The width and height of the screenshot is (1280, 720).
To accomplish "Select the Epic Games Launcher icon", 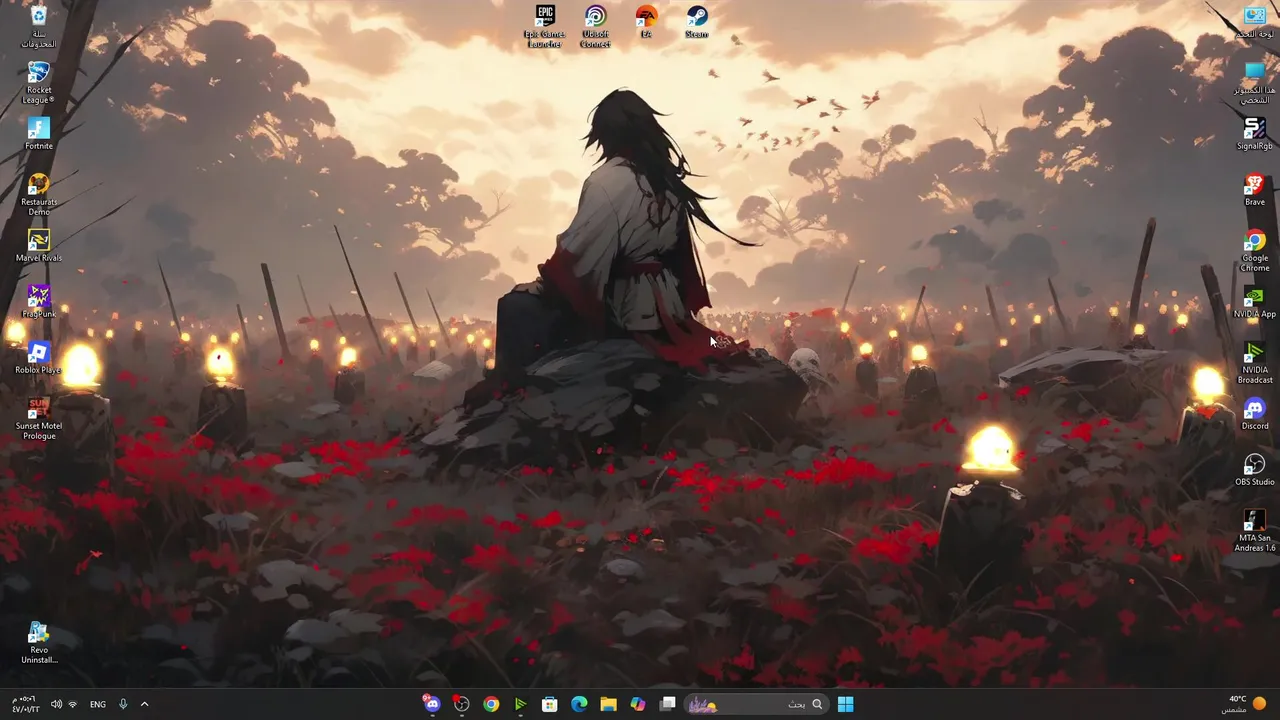I will click(x=545, y=27).
